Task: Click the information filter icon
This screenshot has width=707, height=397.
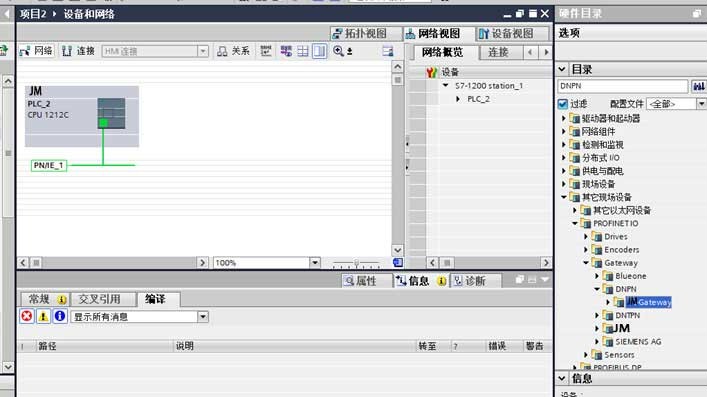Action: point(60,316)
